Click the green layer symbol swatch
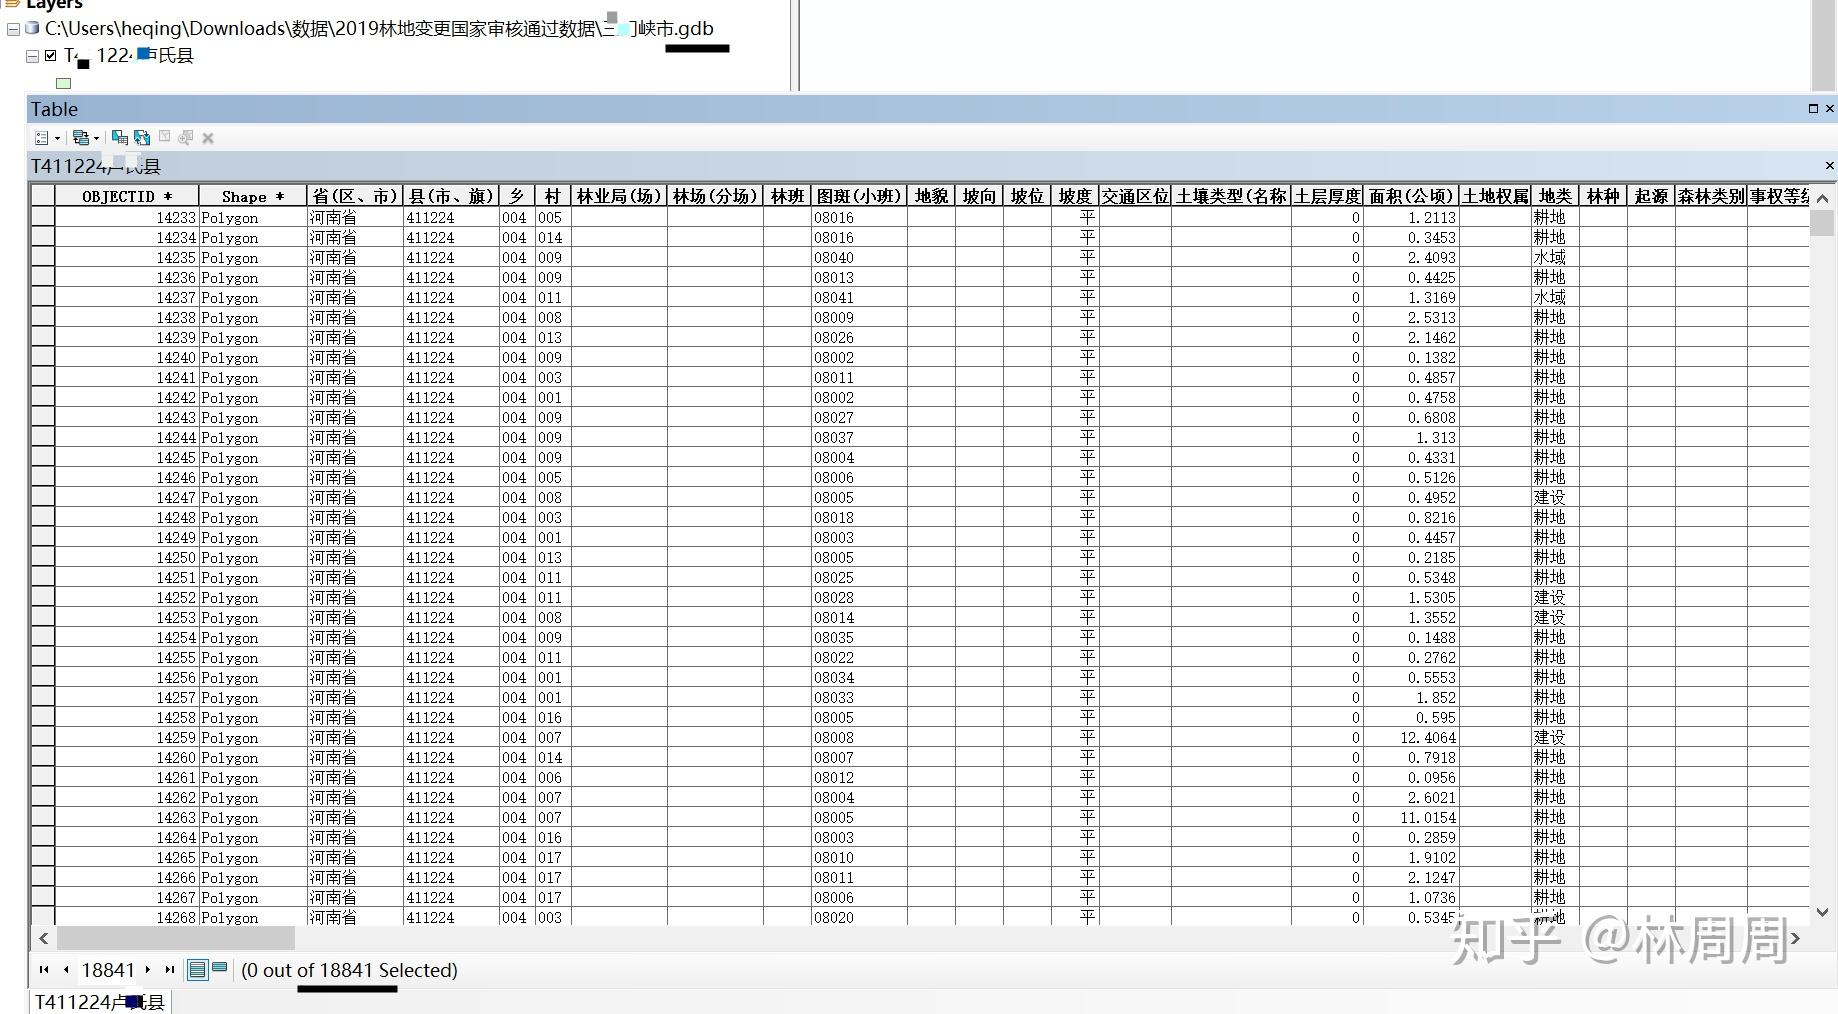Image resolution: width=1838 pixels, height=1014 pixels. click(x=64, y=83)
